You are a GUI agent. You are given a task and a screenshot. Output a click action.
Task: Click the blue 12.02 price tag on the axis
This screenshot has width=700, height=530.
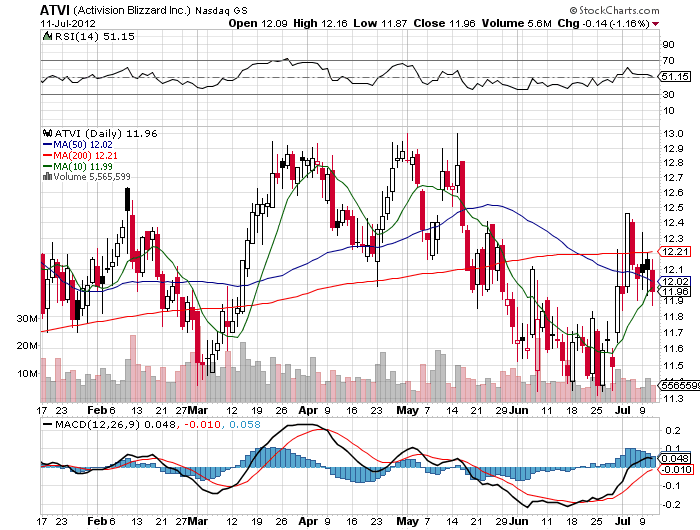tap(675, 281)
